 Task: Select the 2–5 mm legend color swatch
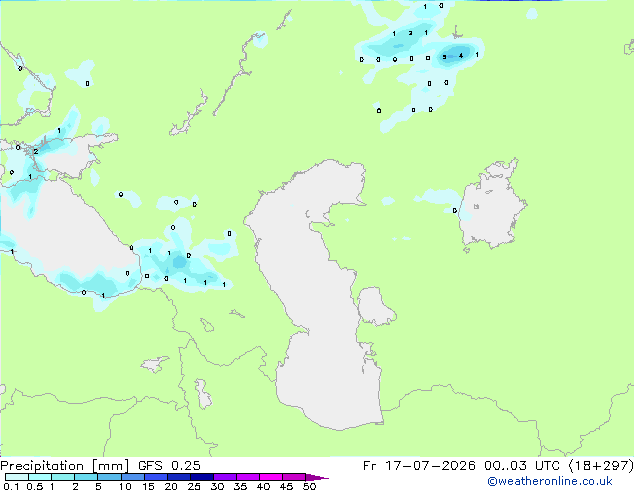tap(86, 477)
